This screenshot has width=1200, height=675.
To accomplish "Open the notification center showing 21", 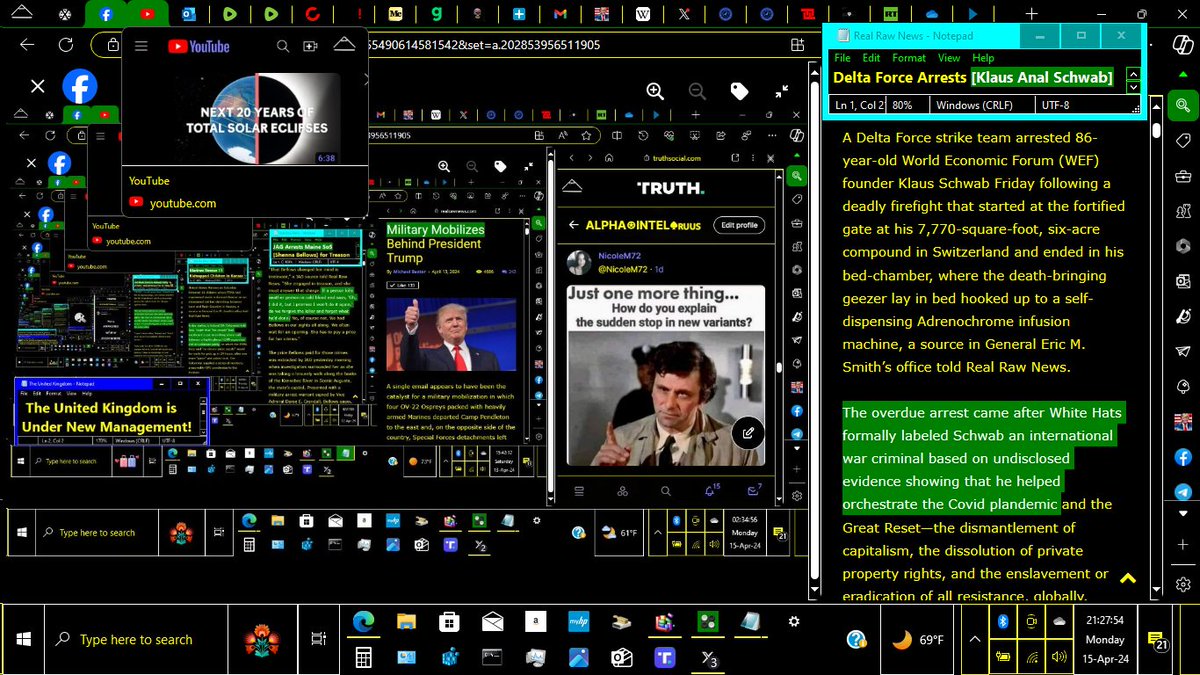I will tap(1158, 640).
